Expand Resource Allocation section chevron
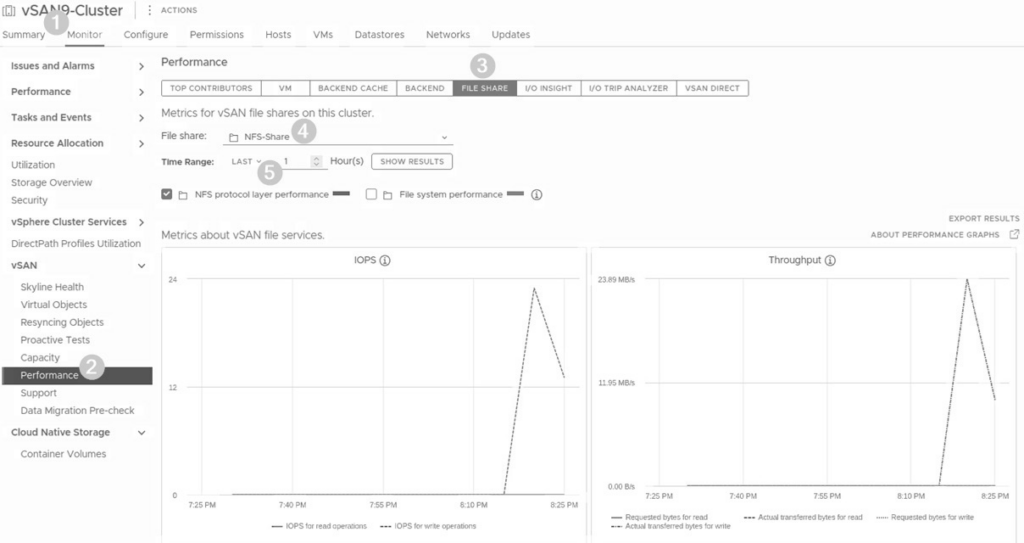Image resolution: width=1024 pixels, height=543 pixels. coord(141,144)
